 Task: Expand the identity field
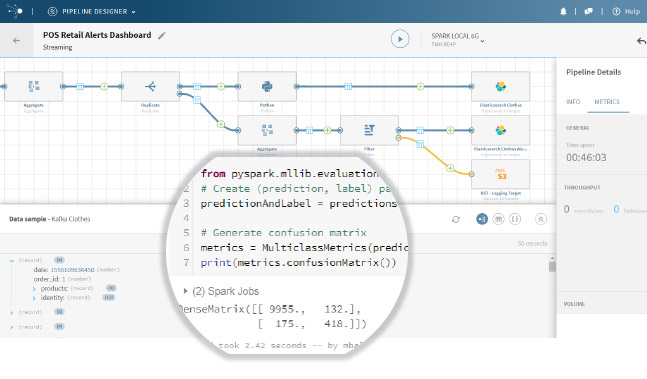click(34, 298)
